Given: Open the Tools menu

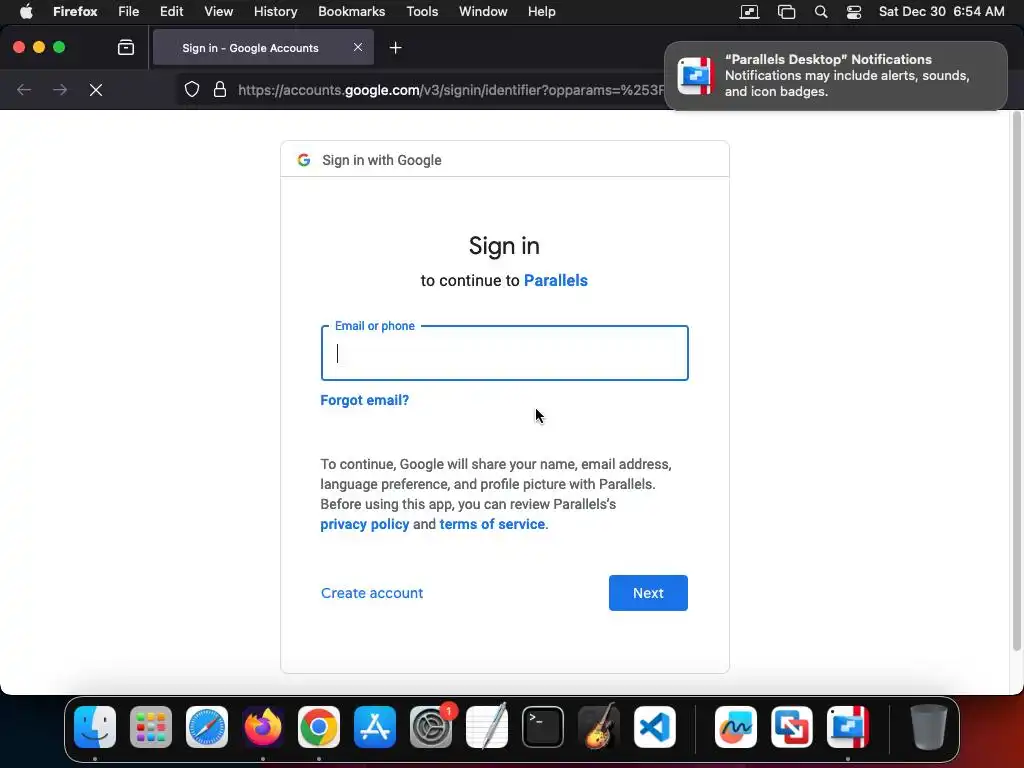Looking at the screenshot, I should click(422, 12).
